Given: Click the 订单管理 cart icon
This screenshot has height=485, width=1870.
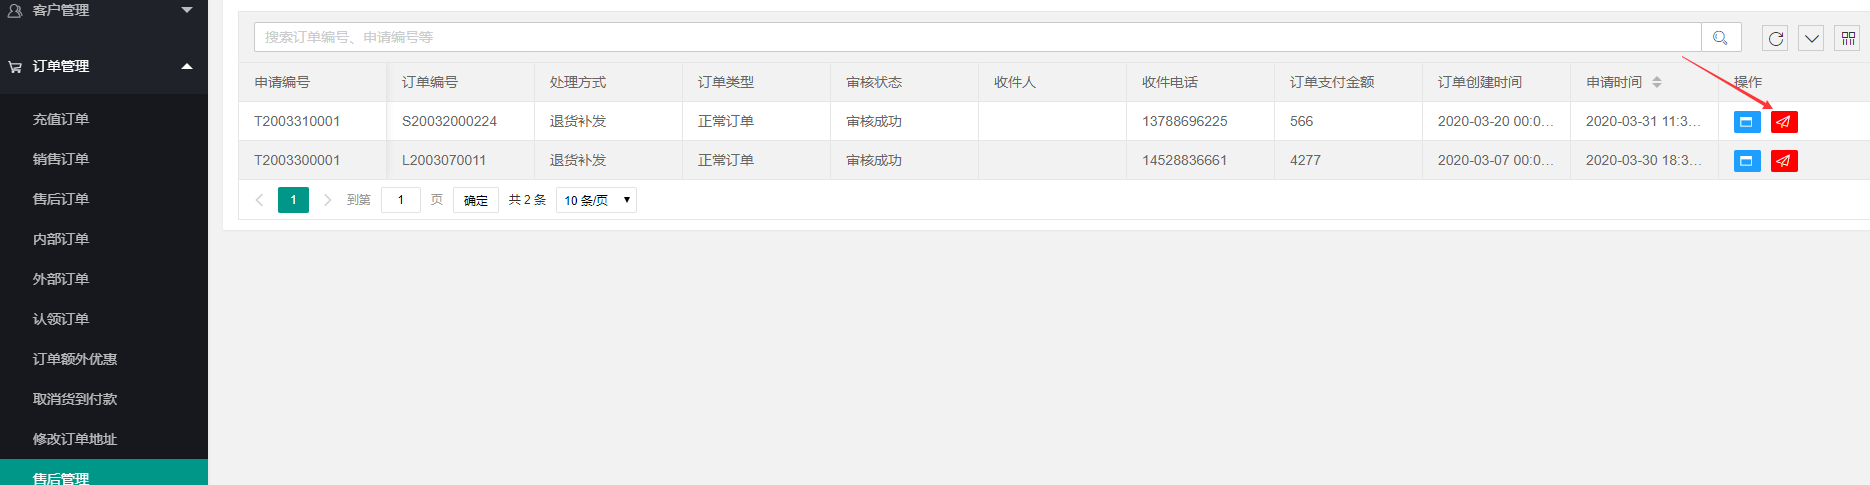Looking at the screenshot, I should click(15, 67).
